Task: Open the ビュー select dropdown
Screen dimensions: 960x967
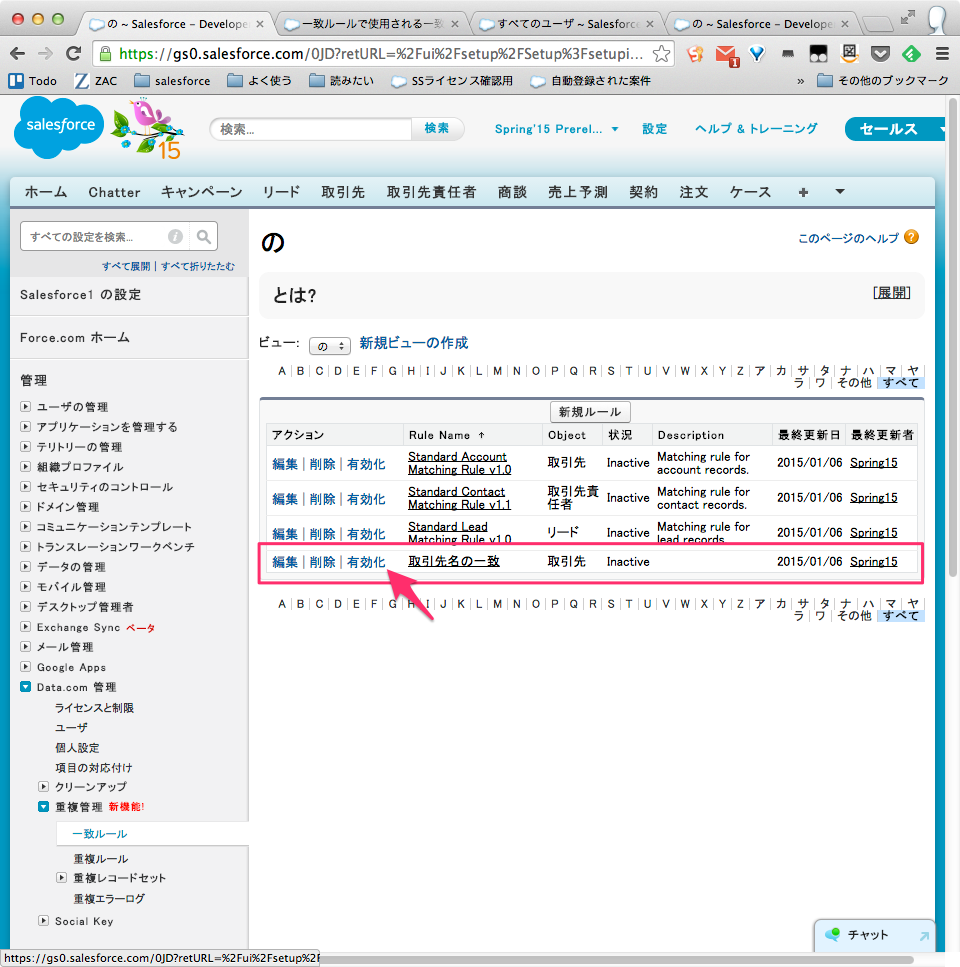Action: (x=330, y=346)
